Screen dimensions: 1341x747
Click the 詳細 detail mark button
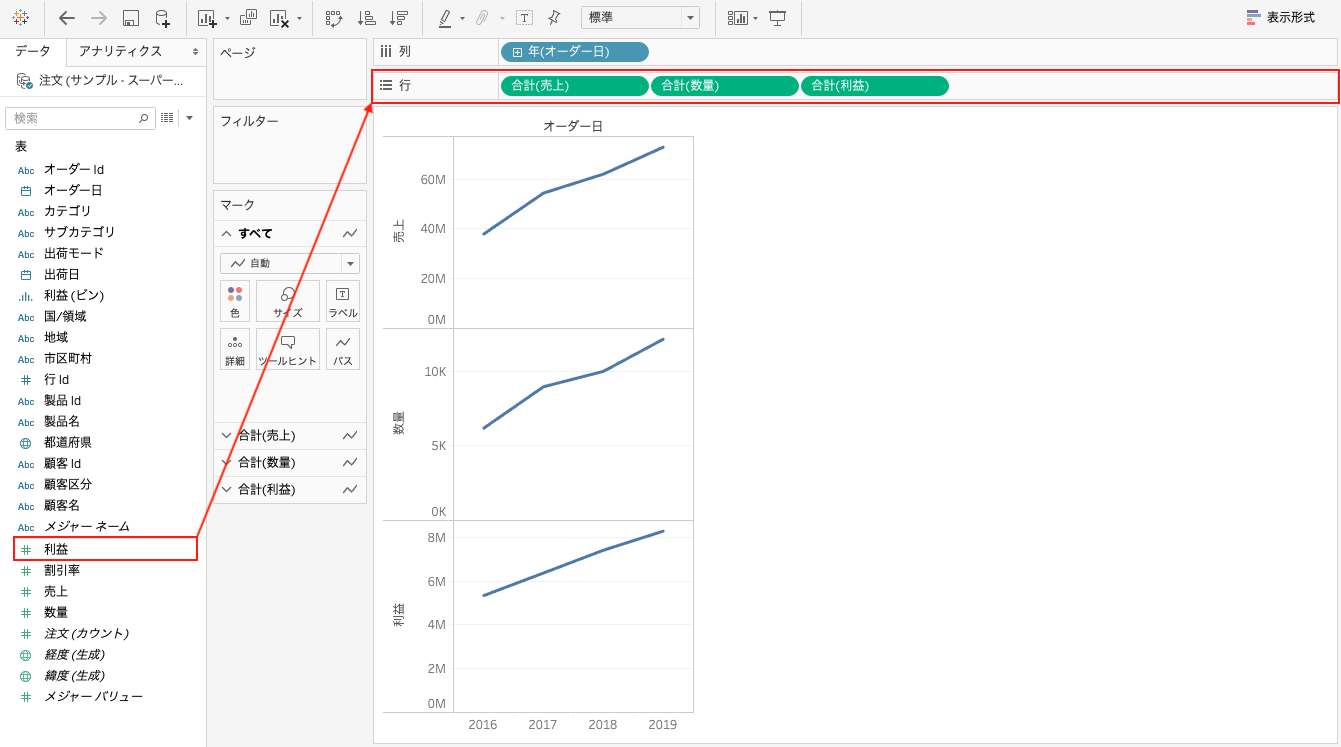235,349
